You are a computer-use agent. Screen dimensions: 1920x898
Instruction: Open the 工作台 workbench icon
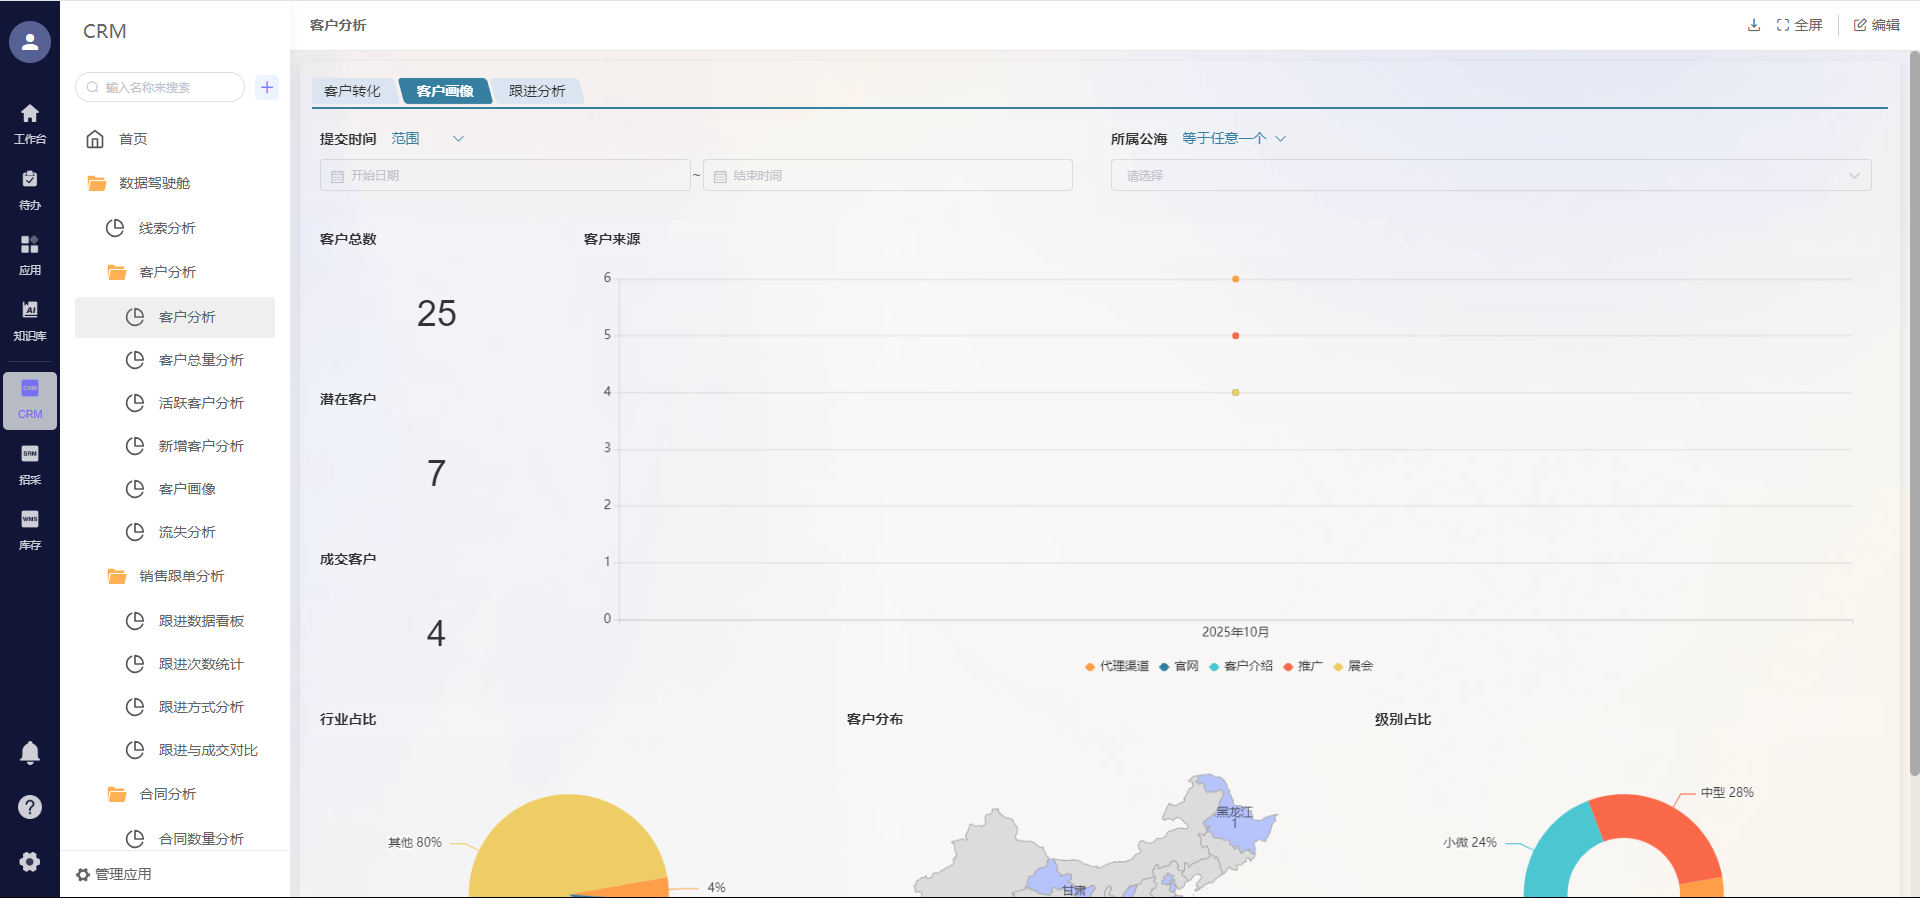point(30,123)
